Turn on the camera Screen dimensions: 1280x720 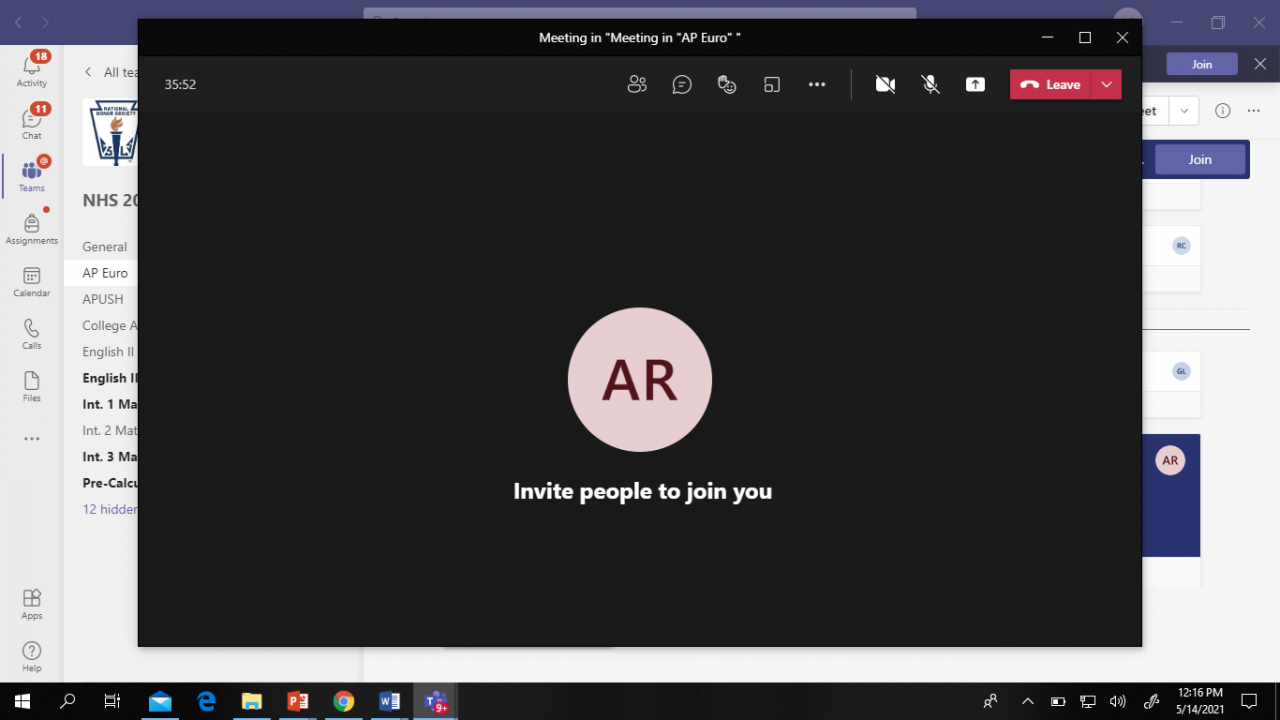[885, 85]
